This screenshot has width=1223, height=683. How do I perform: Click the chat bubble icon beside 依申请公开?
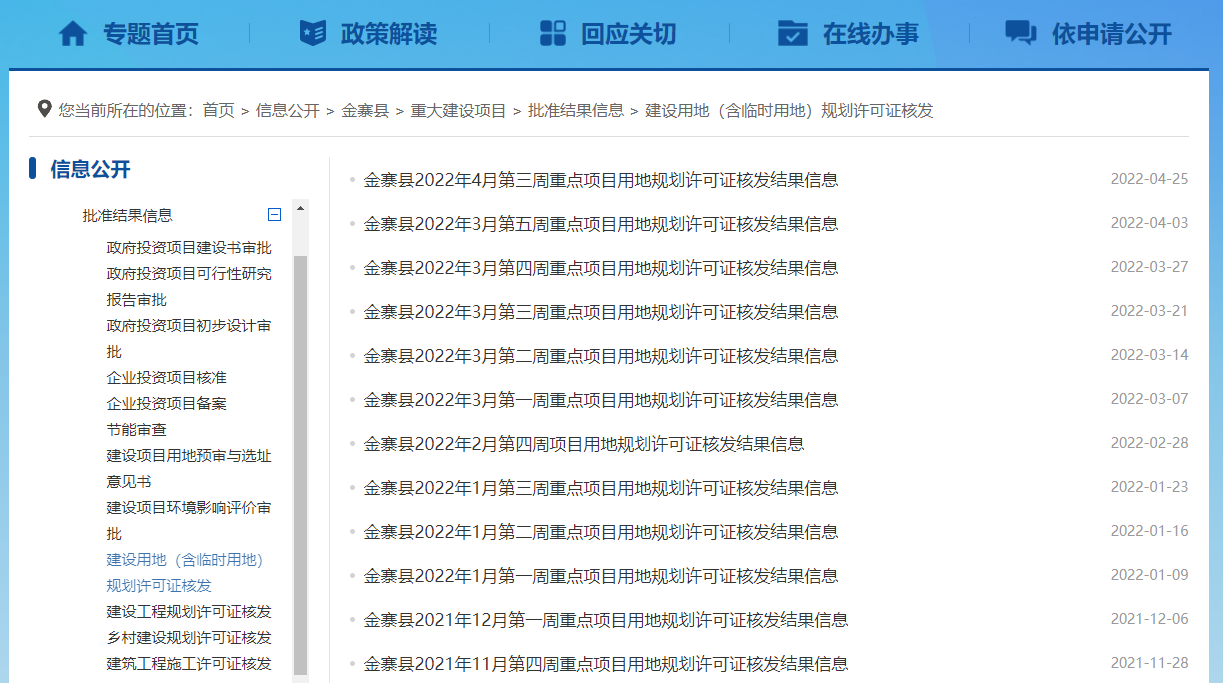point(1020,33)
